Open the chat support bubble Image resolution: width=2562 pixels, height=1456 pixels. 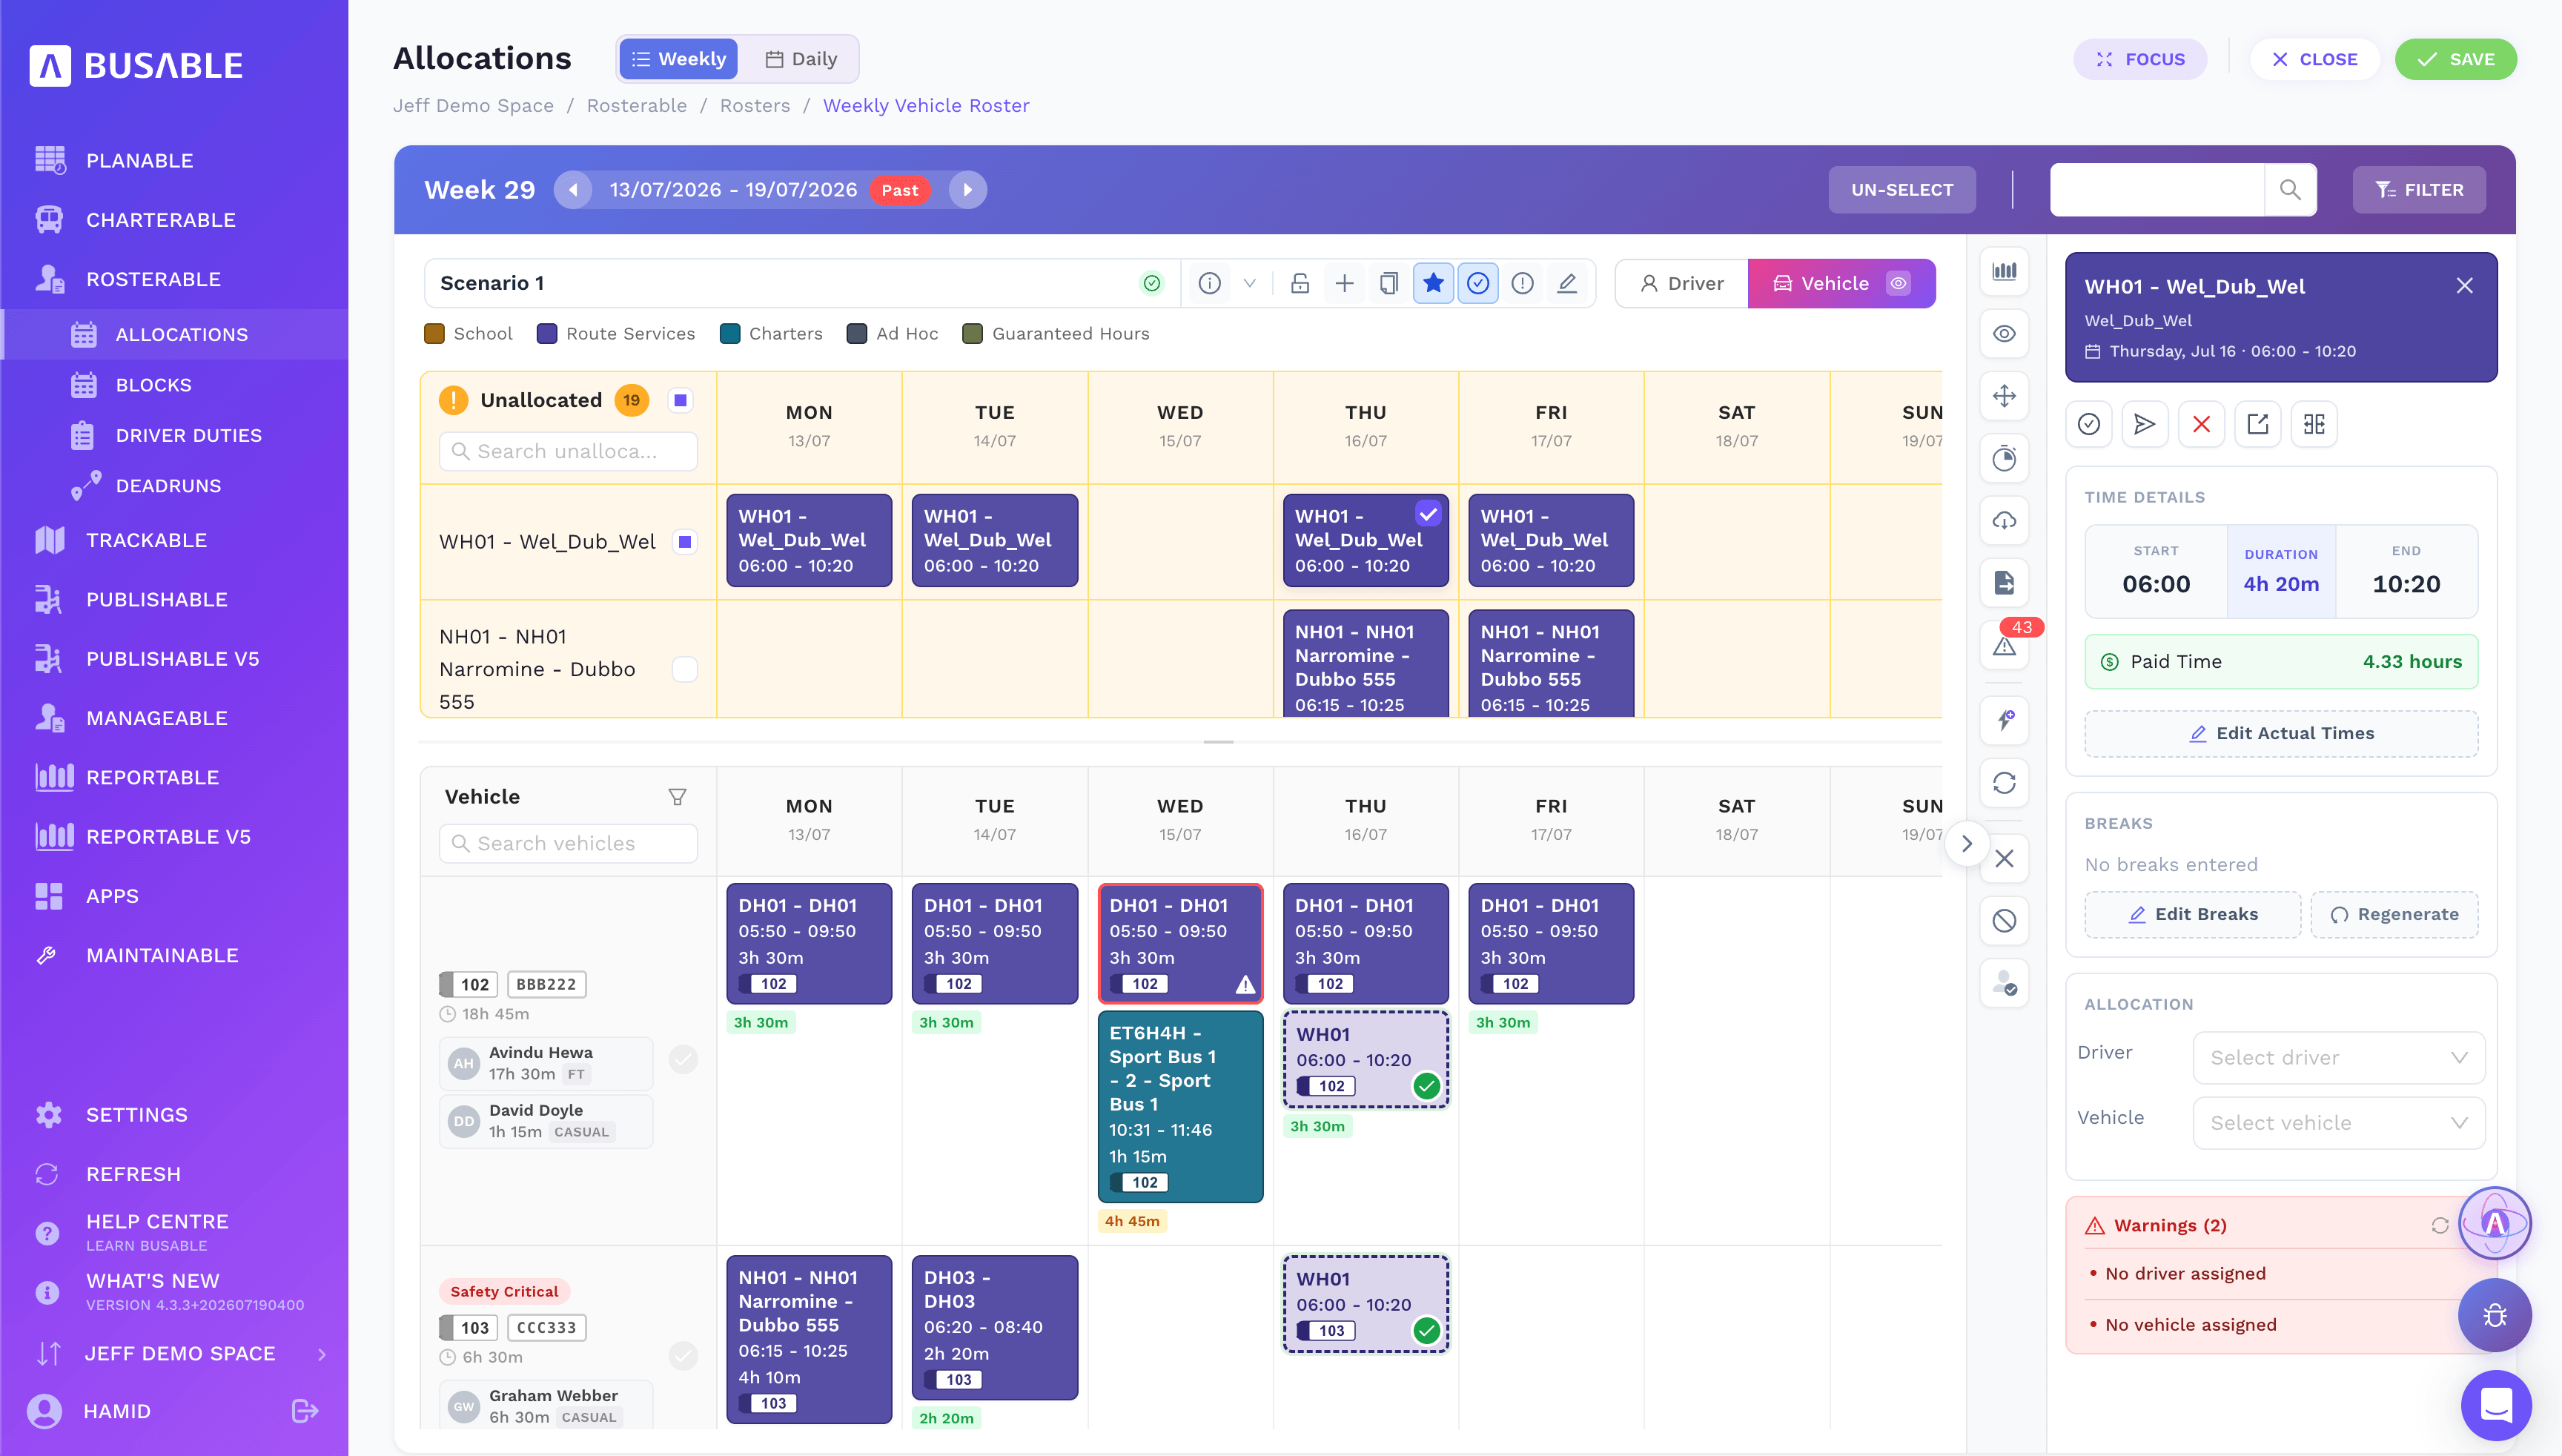(x=2496, y=1405)
